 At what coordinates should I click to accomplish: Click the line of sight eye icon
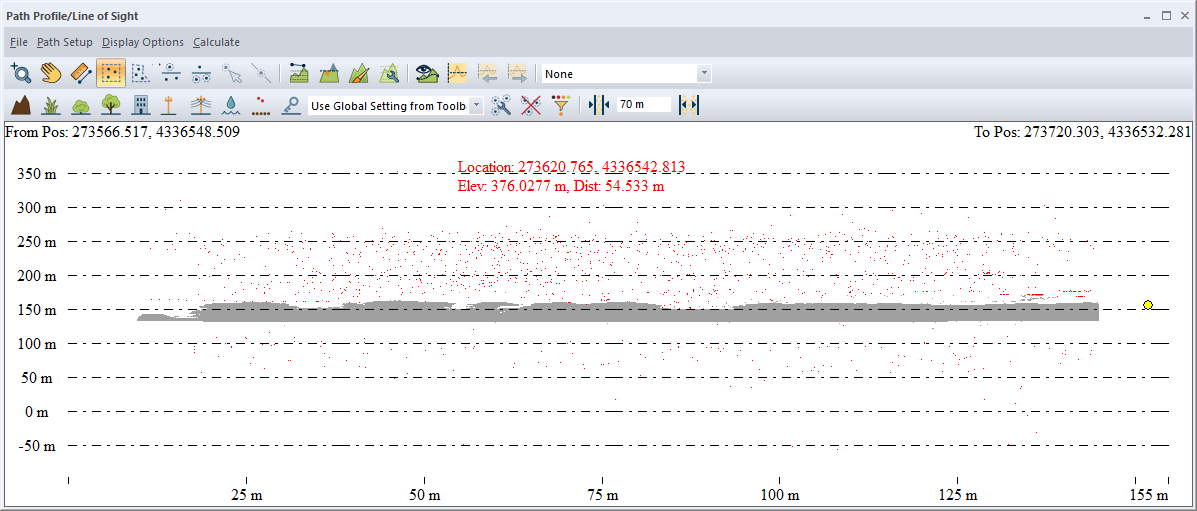[x=428, y=73]
